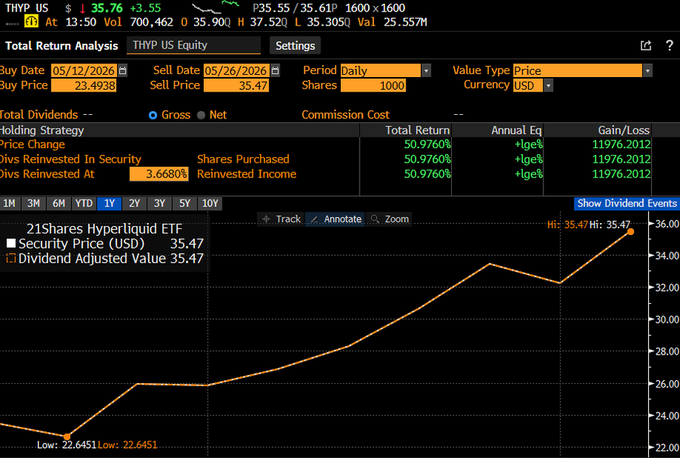Select the Net radio button
The height and width of the screenshot is (458, 680).
201,115
